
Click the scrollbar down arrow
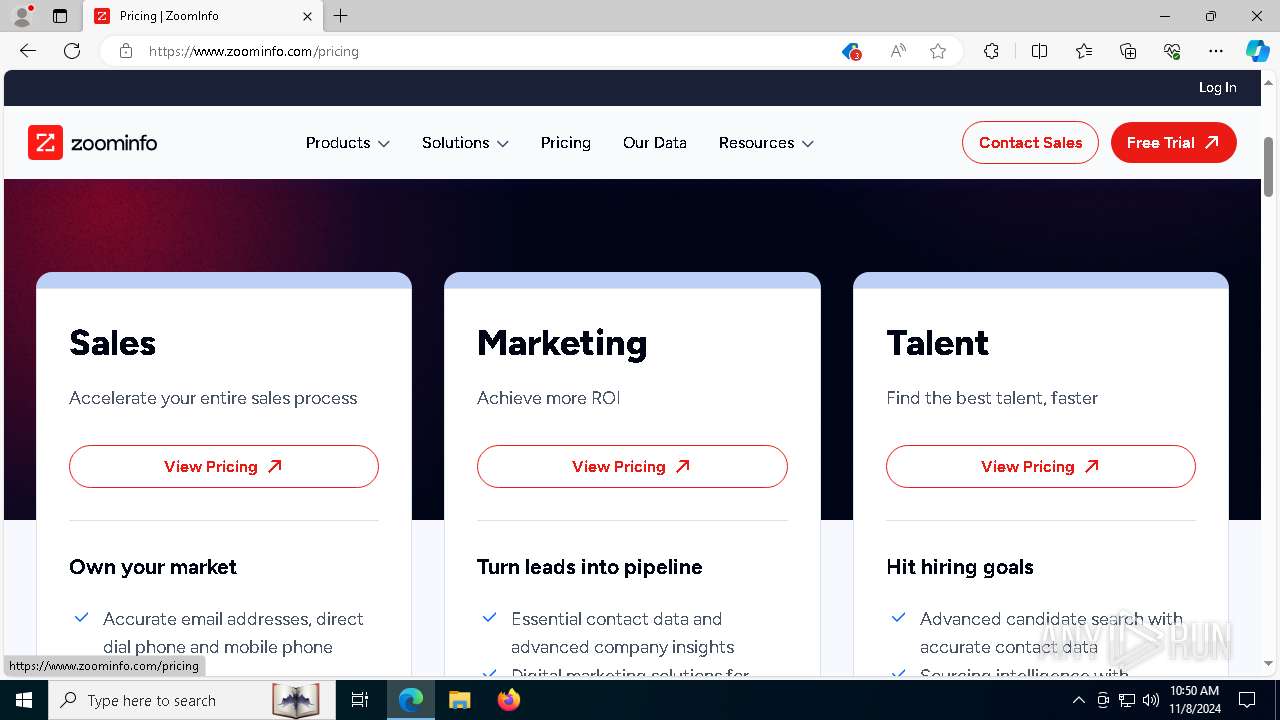pyautogui.click(x=1269, y=663)
